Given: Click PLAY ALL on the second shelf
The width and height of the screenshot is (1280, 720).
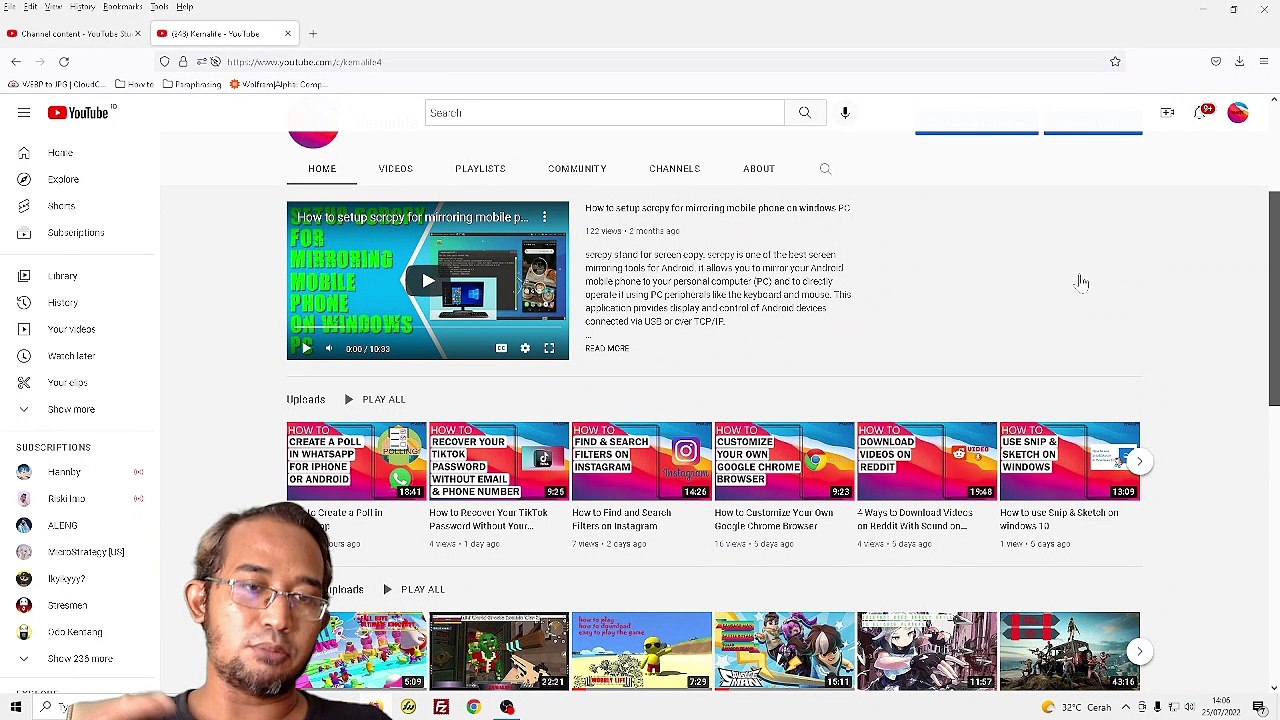Looking at the screenshot, I should (413, 590).
